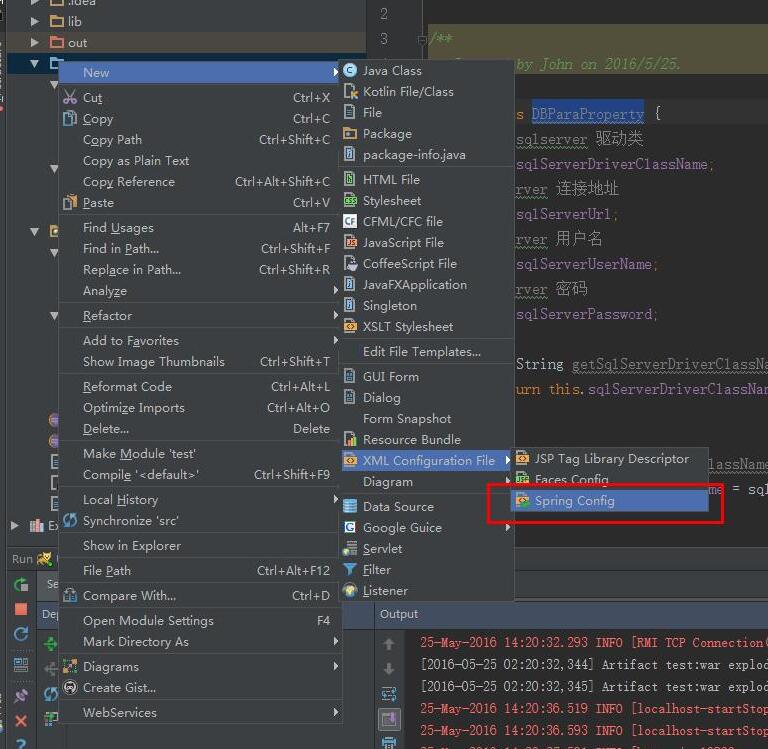The width and height of the screenshot is (768, 749).
Task: Click the JavaScript File icon
Action: [350, 242]
